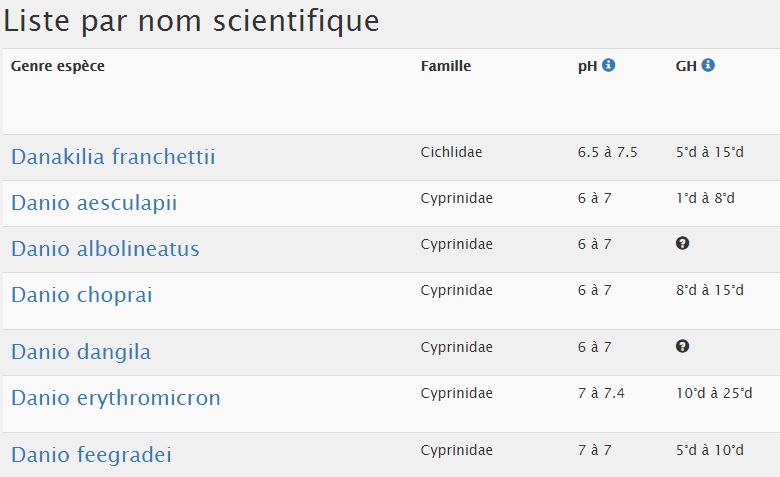Viewport: 780px width, 477px height.
Task: Click Cichlidae family cell for Danakilia
Action: (451, 152)
